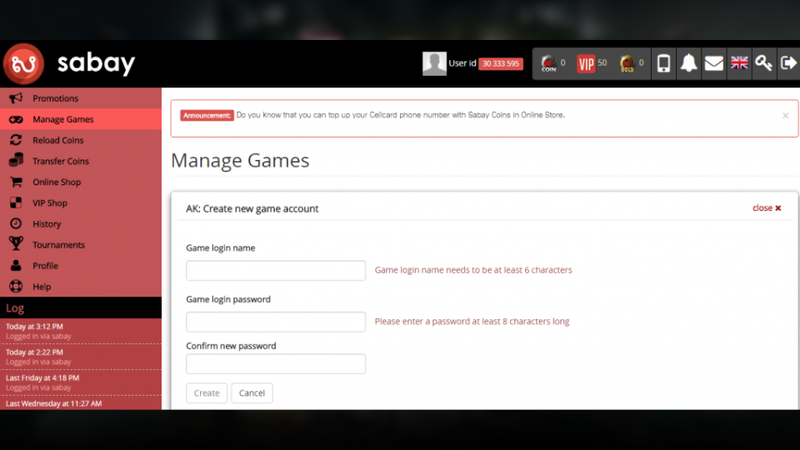
Task: Click the red Announcement label
Action: [207, 115]
